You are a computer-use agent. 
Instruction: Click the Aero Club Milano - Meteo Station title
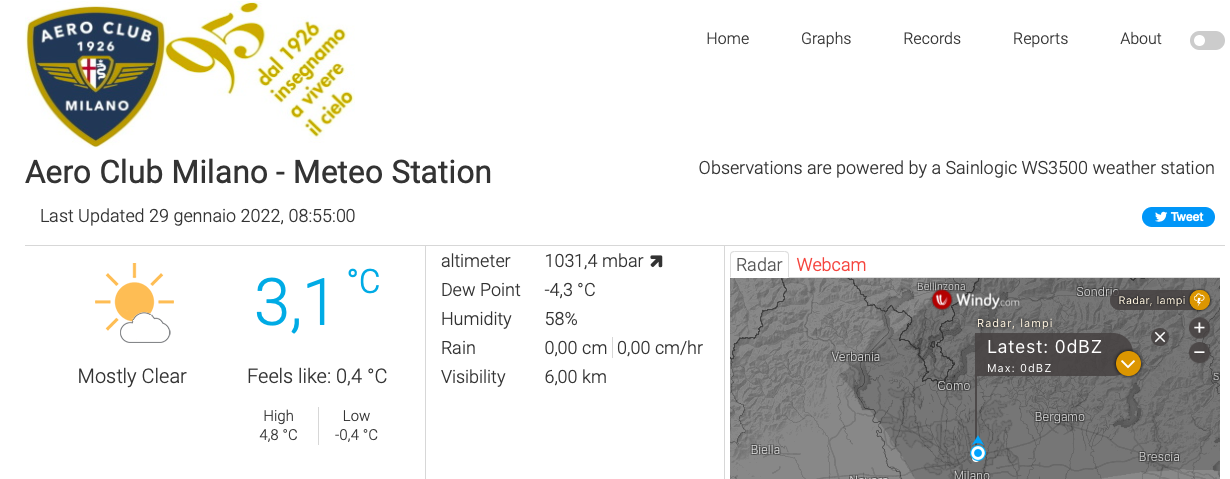pos(258,172)
